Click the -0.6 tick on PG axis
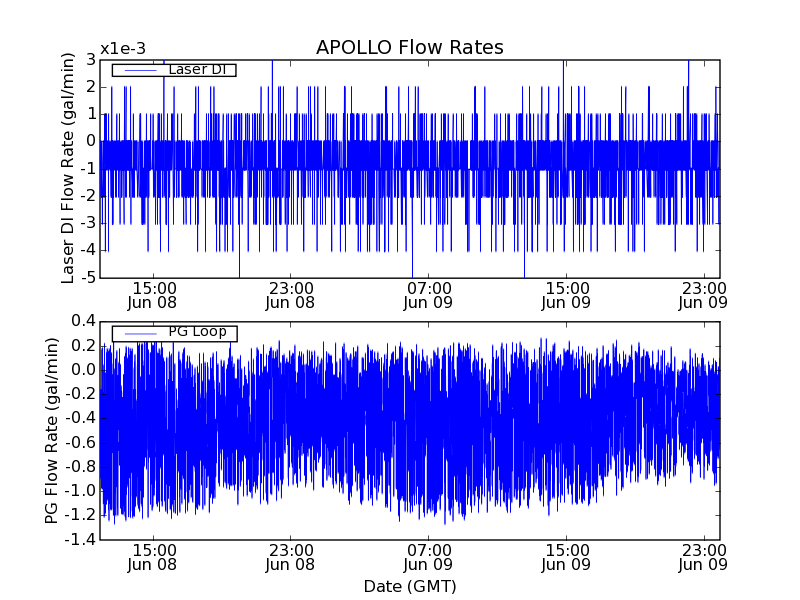The width and height of the screenshot is (800, 600). pyautogui.click(x=80, y=442)
